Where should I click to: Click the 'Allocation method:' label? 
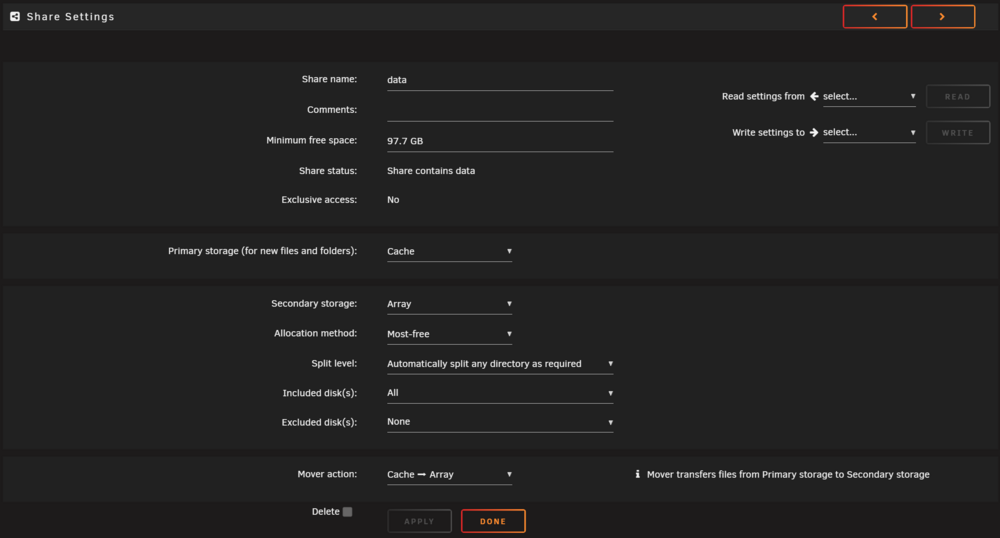[315, 333]
